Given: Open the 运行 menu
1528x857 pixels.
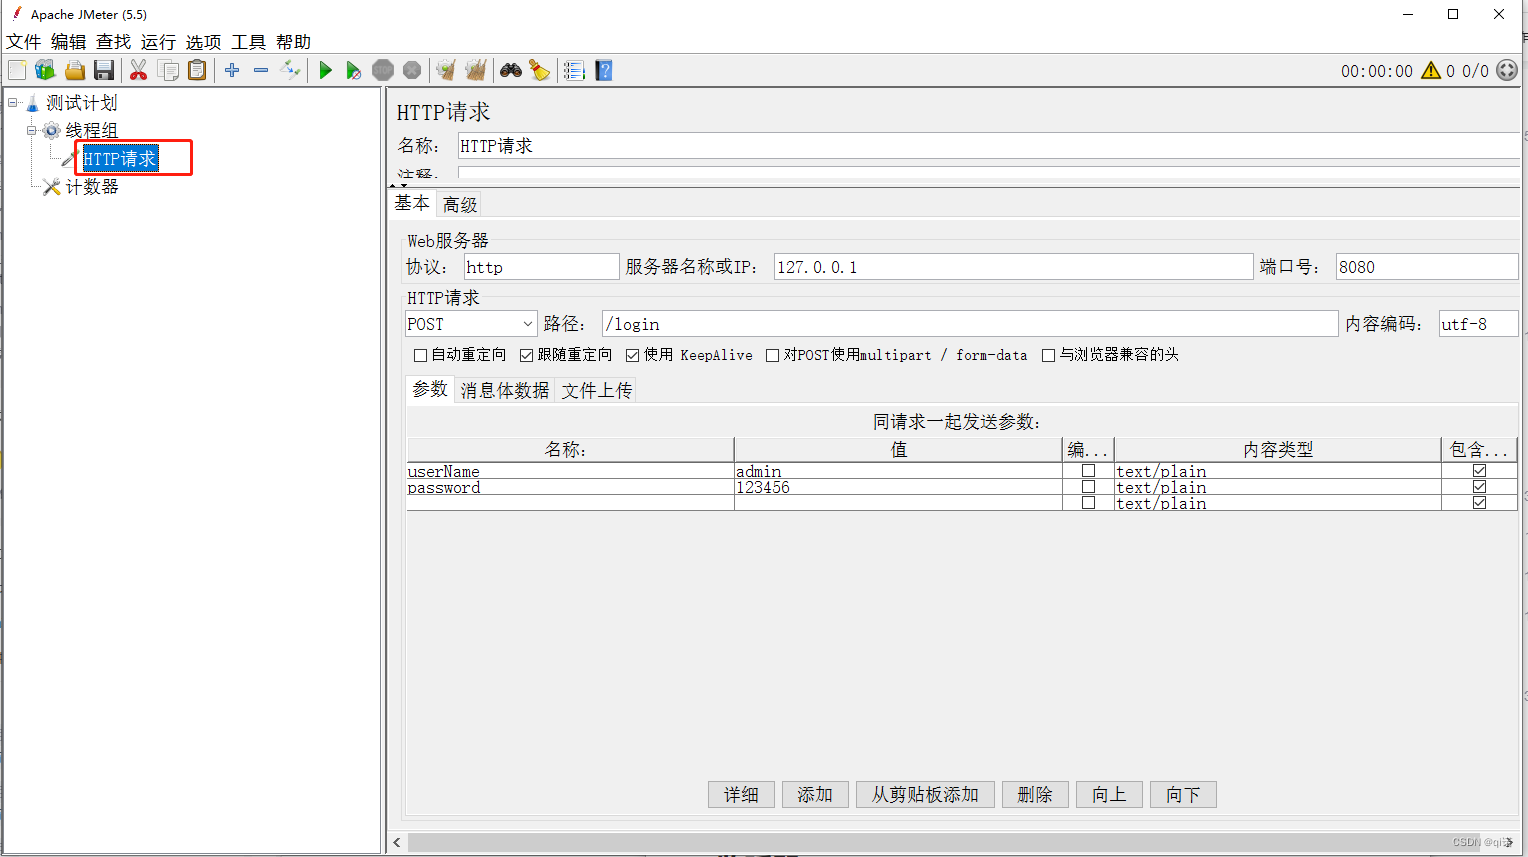Looking at the screenshot, I should point(158,42).
